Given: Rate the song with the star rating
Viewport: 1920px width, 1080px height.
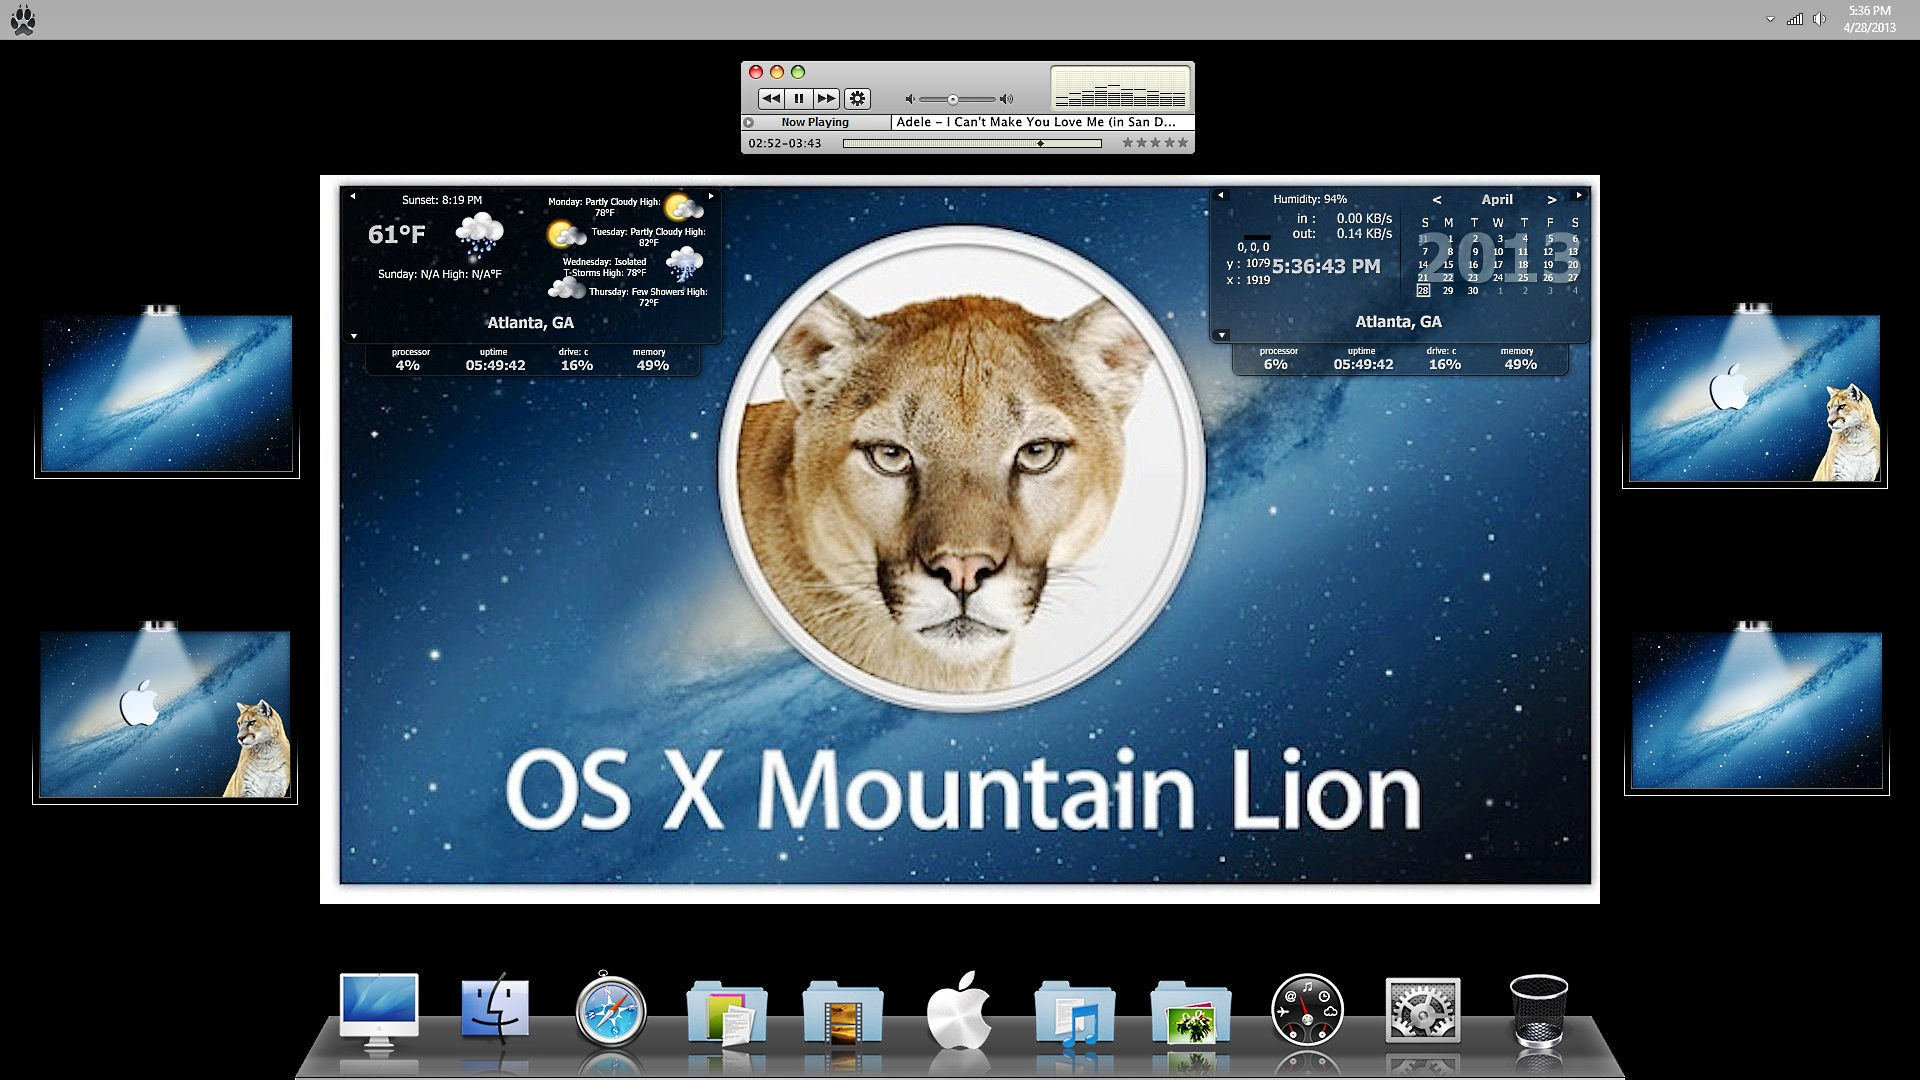Looking at the screenshot, I should (1155, 143).
